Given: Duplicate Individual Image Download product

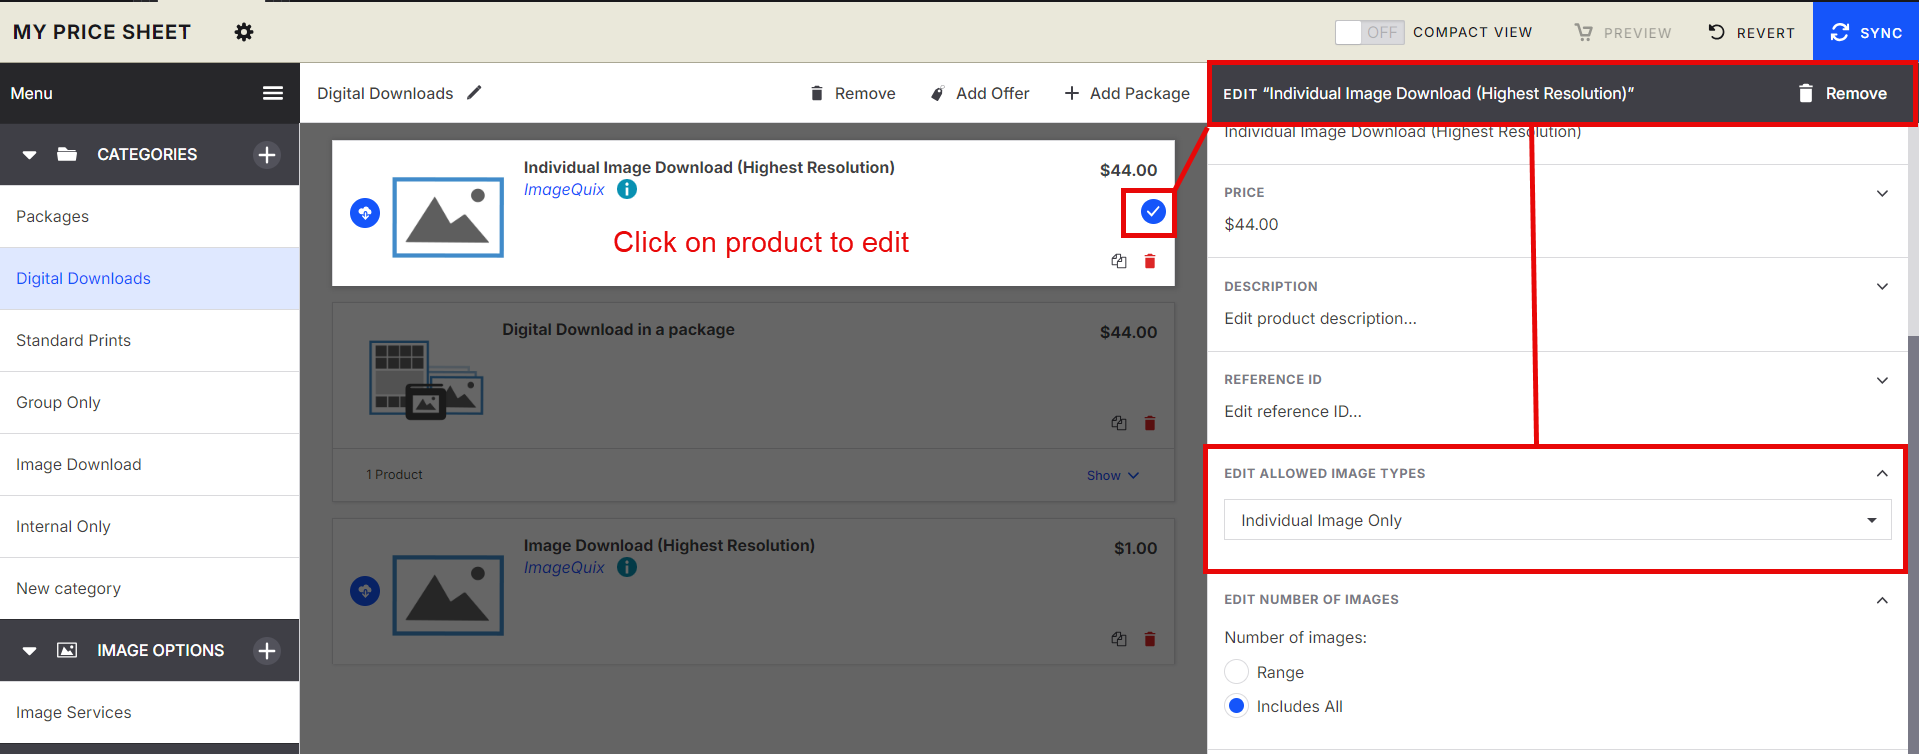Looking at the screenshot, I should [1119, 261].
